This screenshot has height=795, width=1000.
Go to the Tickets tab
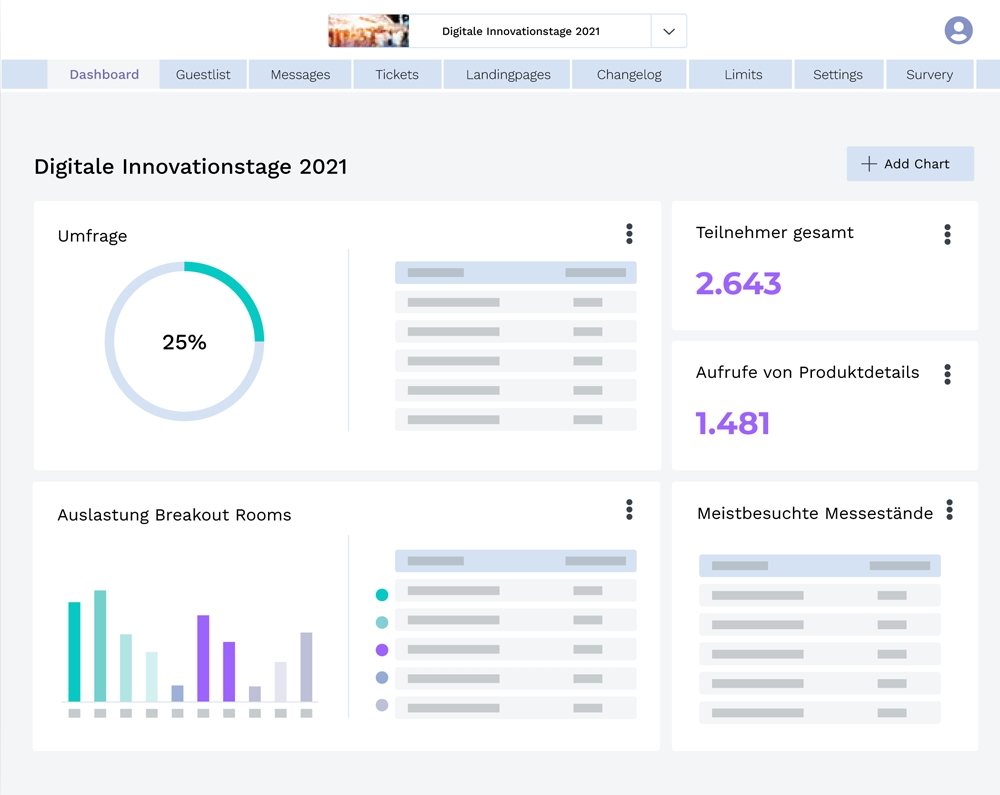397,75
